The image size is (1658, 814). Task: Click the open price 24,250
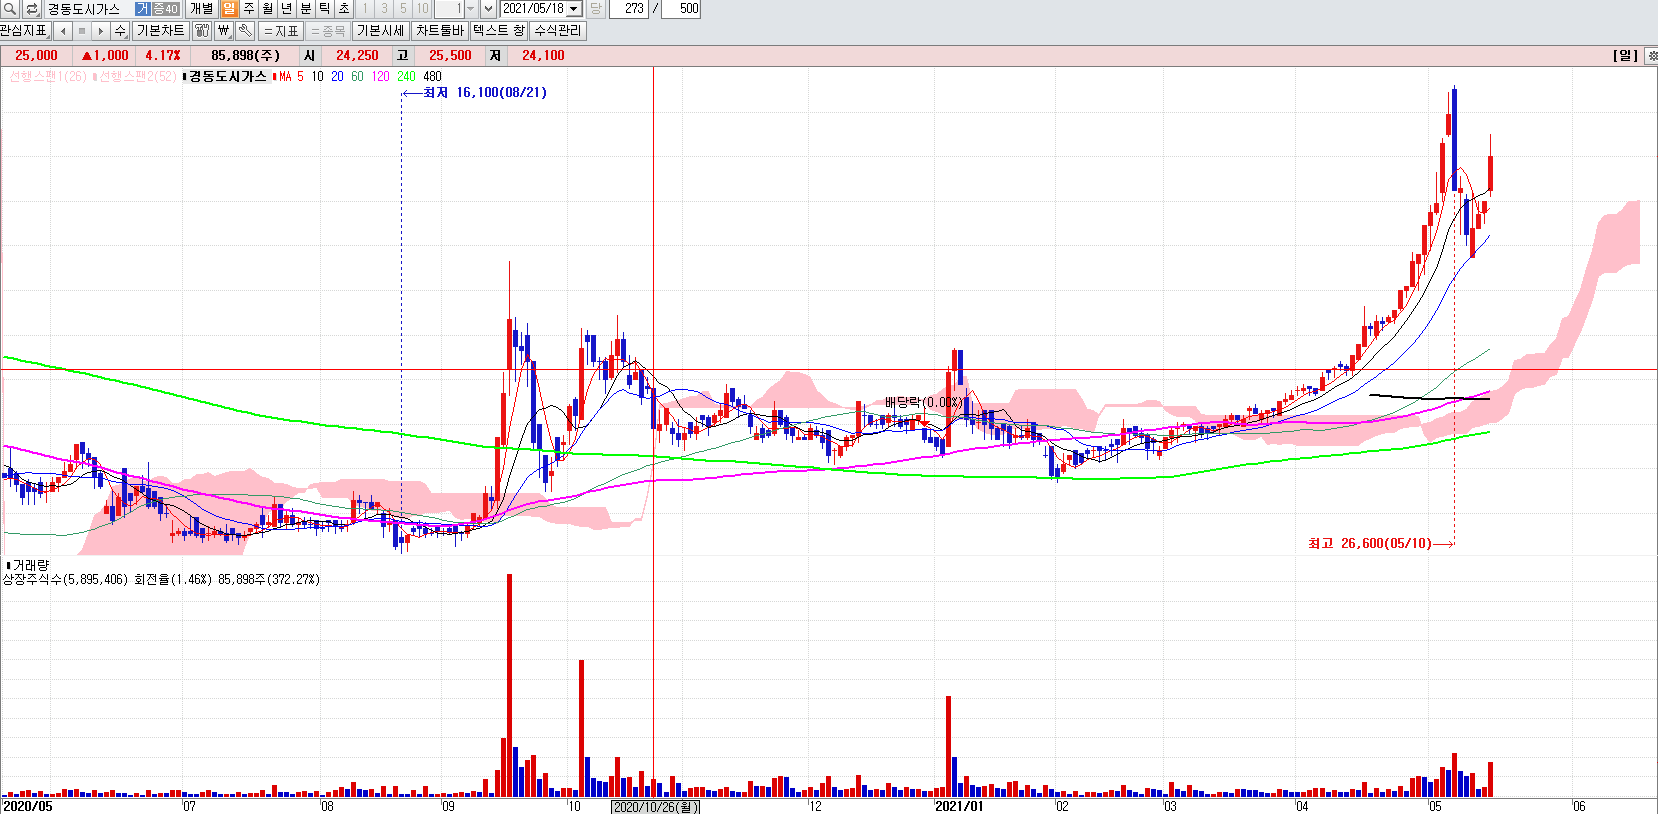pos(357,56)
